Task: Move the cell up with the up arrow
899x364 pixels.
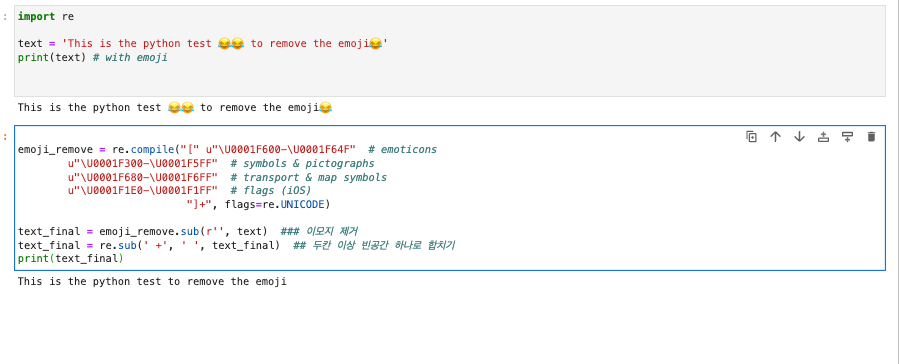Action: tap(775, 136)
